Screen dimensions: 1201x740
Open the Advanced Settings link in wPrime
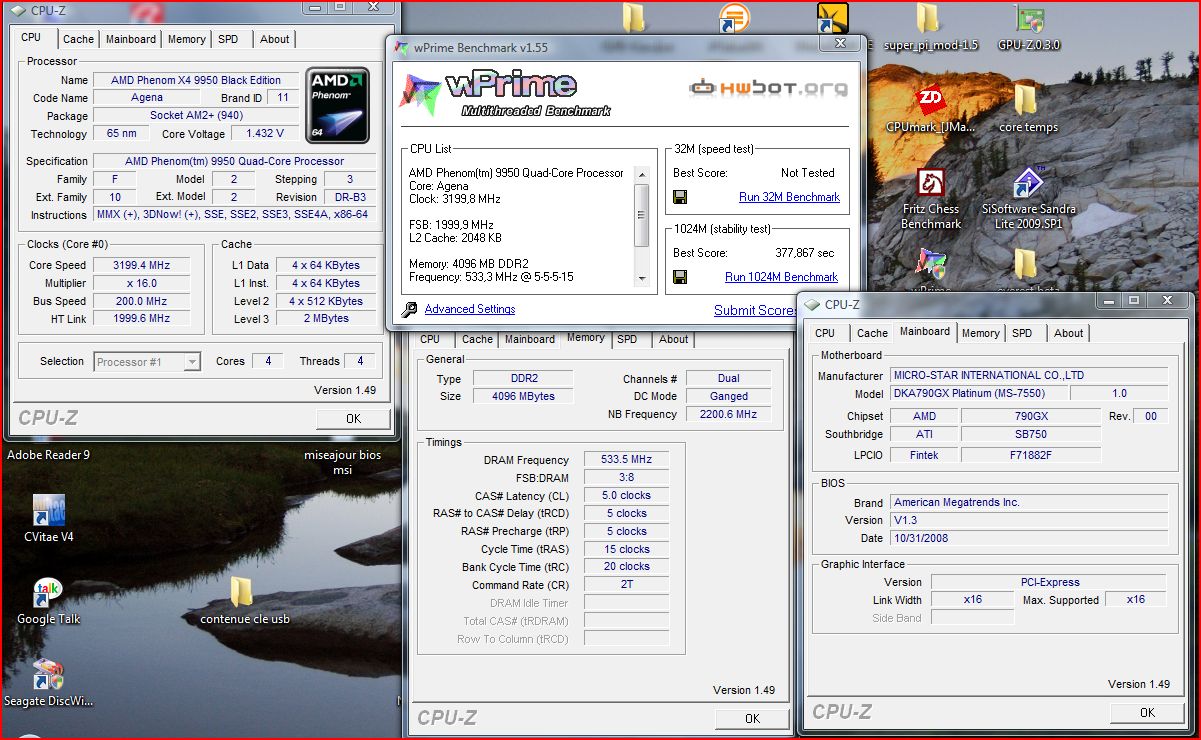tap(470, 309)
